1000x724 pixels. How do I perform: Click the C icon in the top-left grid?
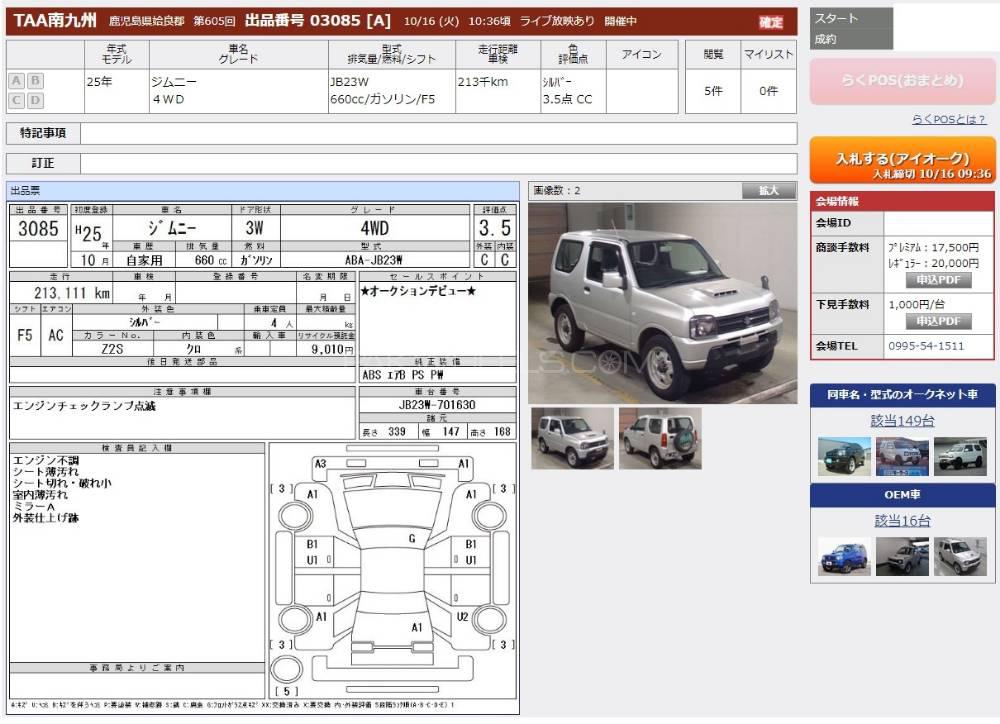tap(17, 100)
